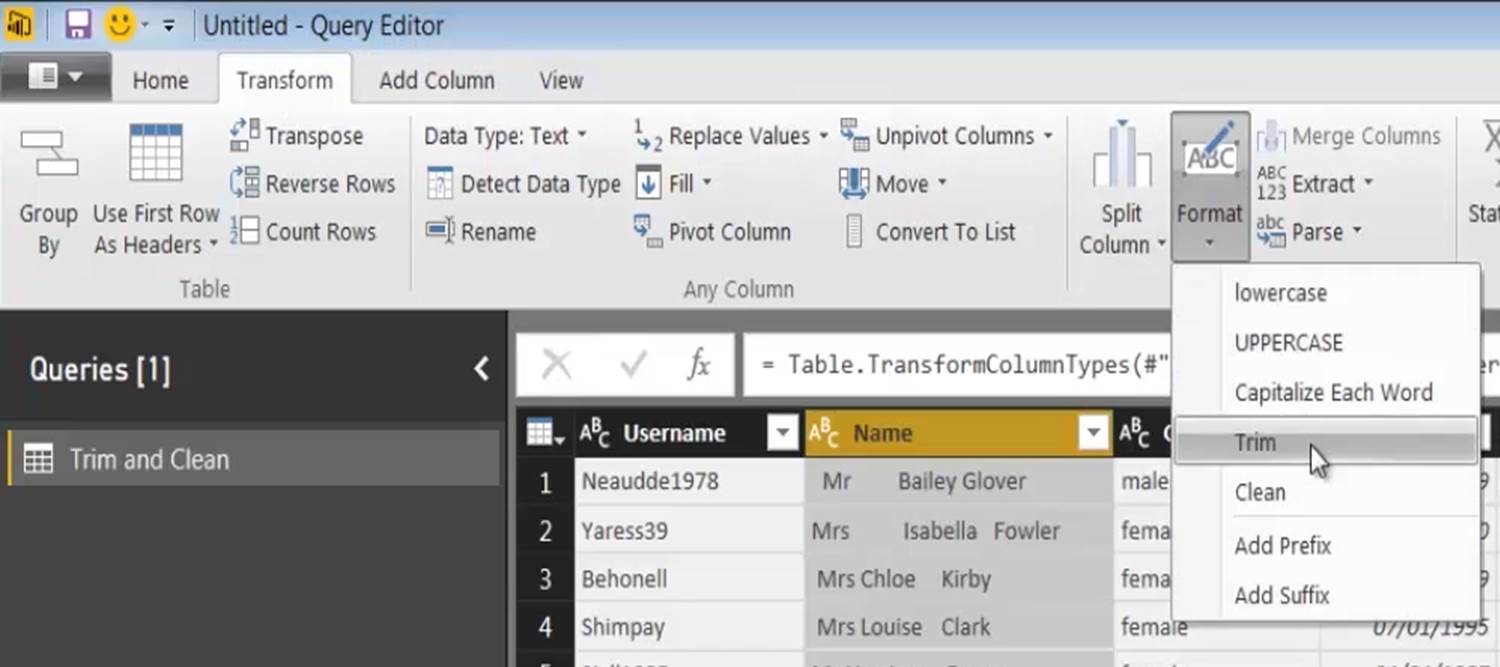Image resolution: width=1500 pixels, height=667 pixels.
Task: Switch to the Add Column tab
Action: click(436, 81)
